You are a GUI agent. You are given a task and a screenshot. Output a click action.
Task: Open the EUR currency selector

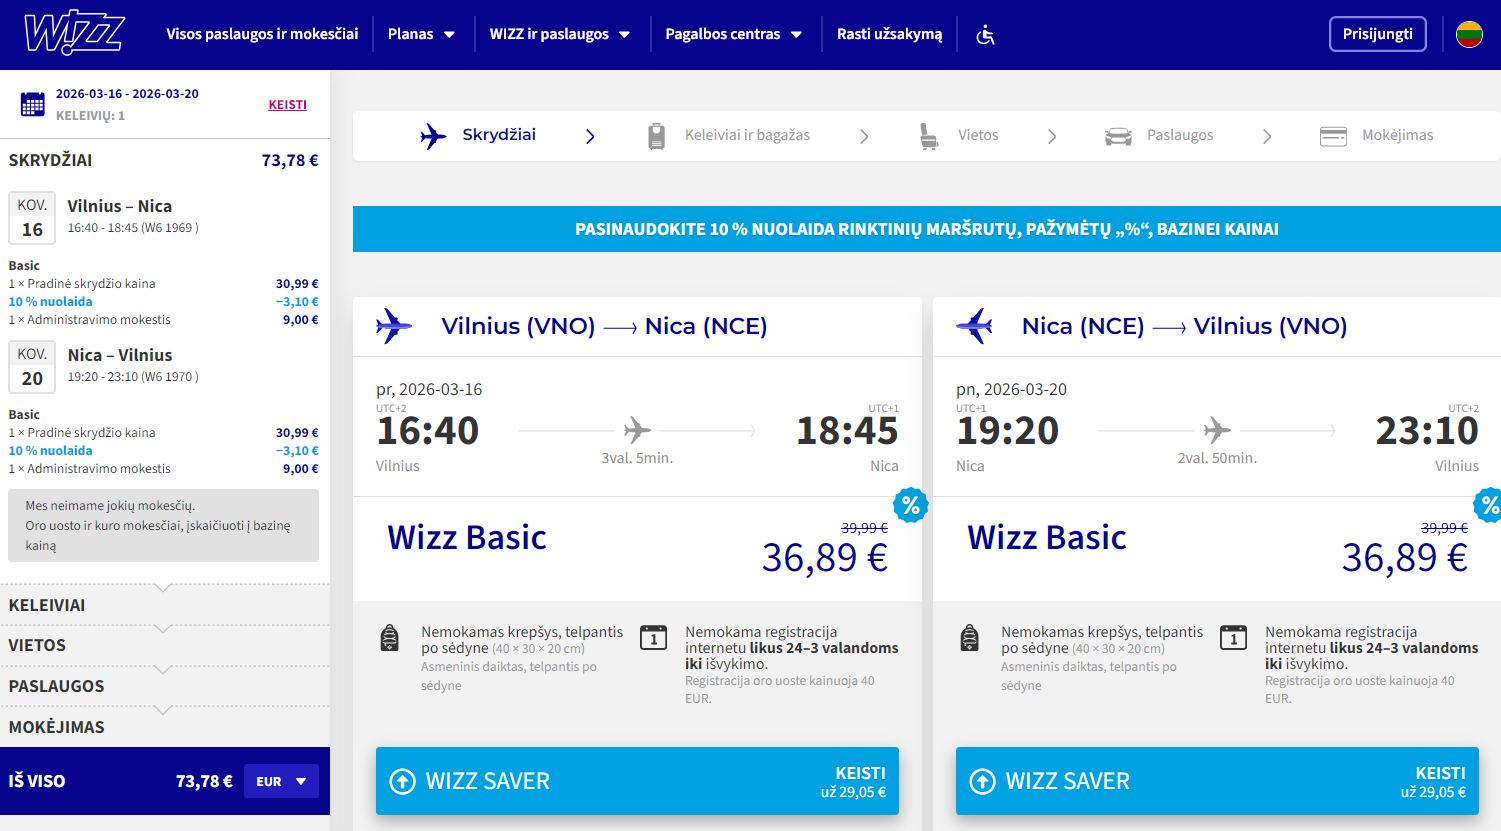(x=281, y=781)
